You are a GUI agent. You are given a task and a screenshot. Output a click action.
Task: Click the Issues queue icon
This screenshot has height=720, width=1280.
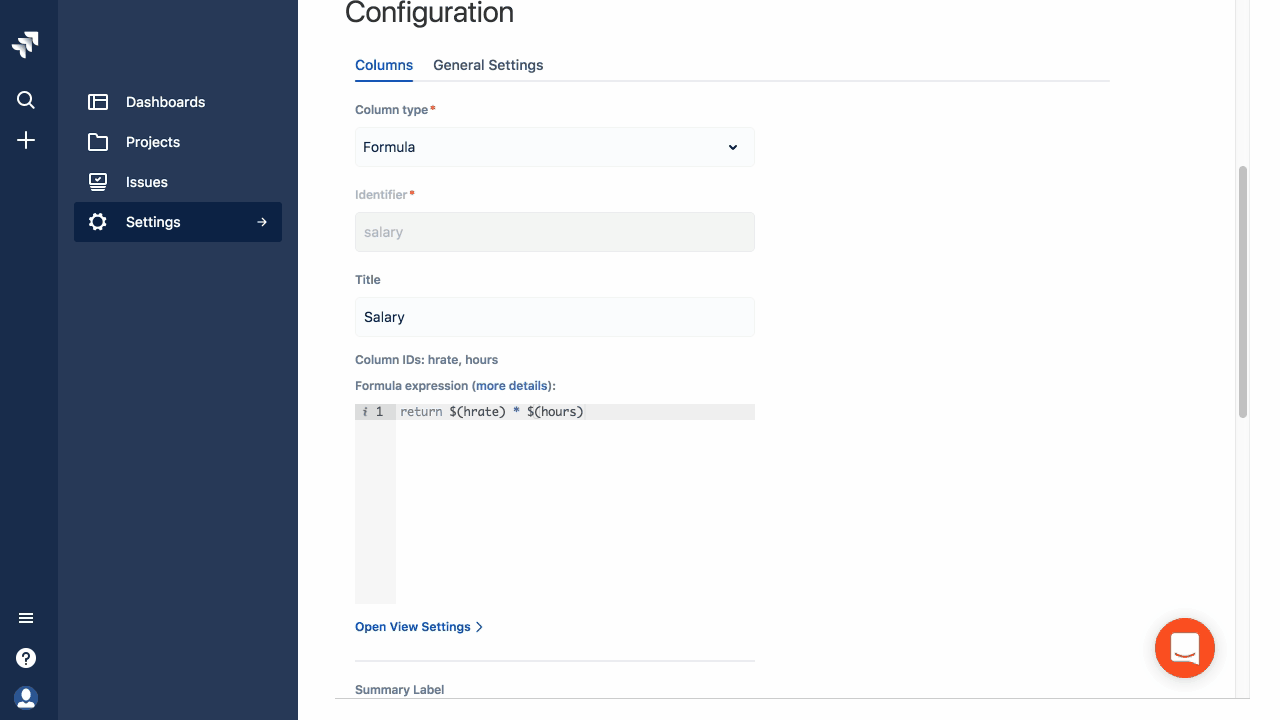point(98,182)
